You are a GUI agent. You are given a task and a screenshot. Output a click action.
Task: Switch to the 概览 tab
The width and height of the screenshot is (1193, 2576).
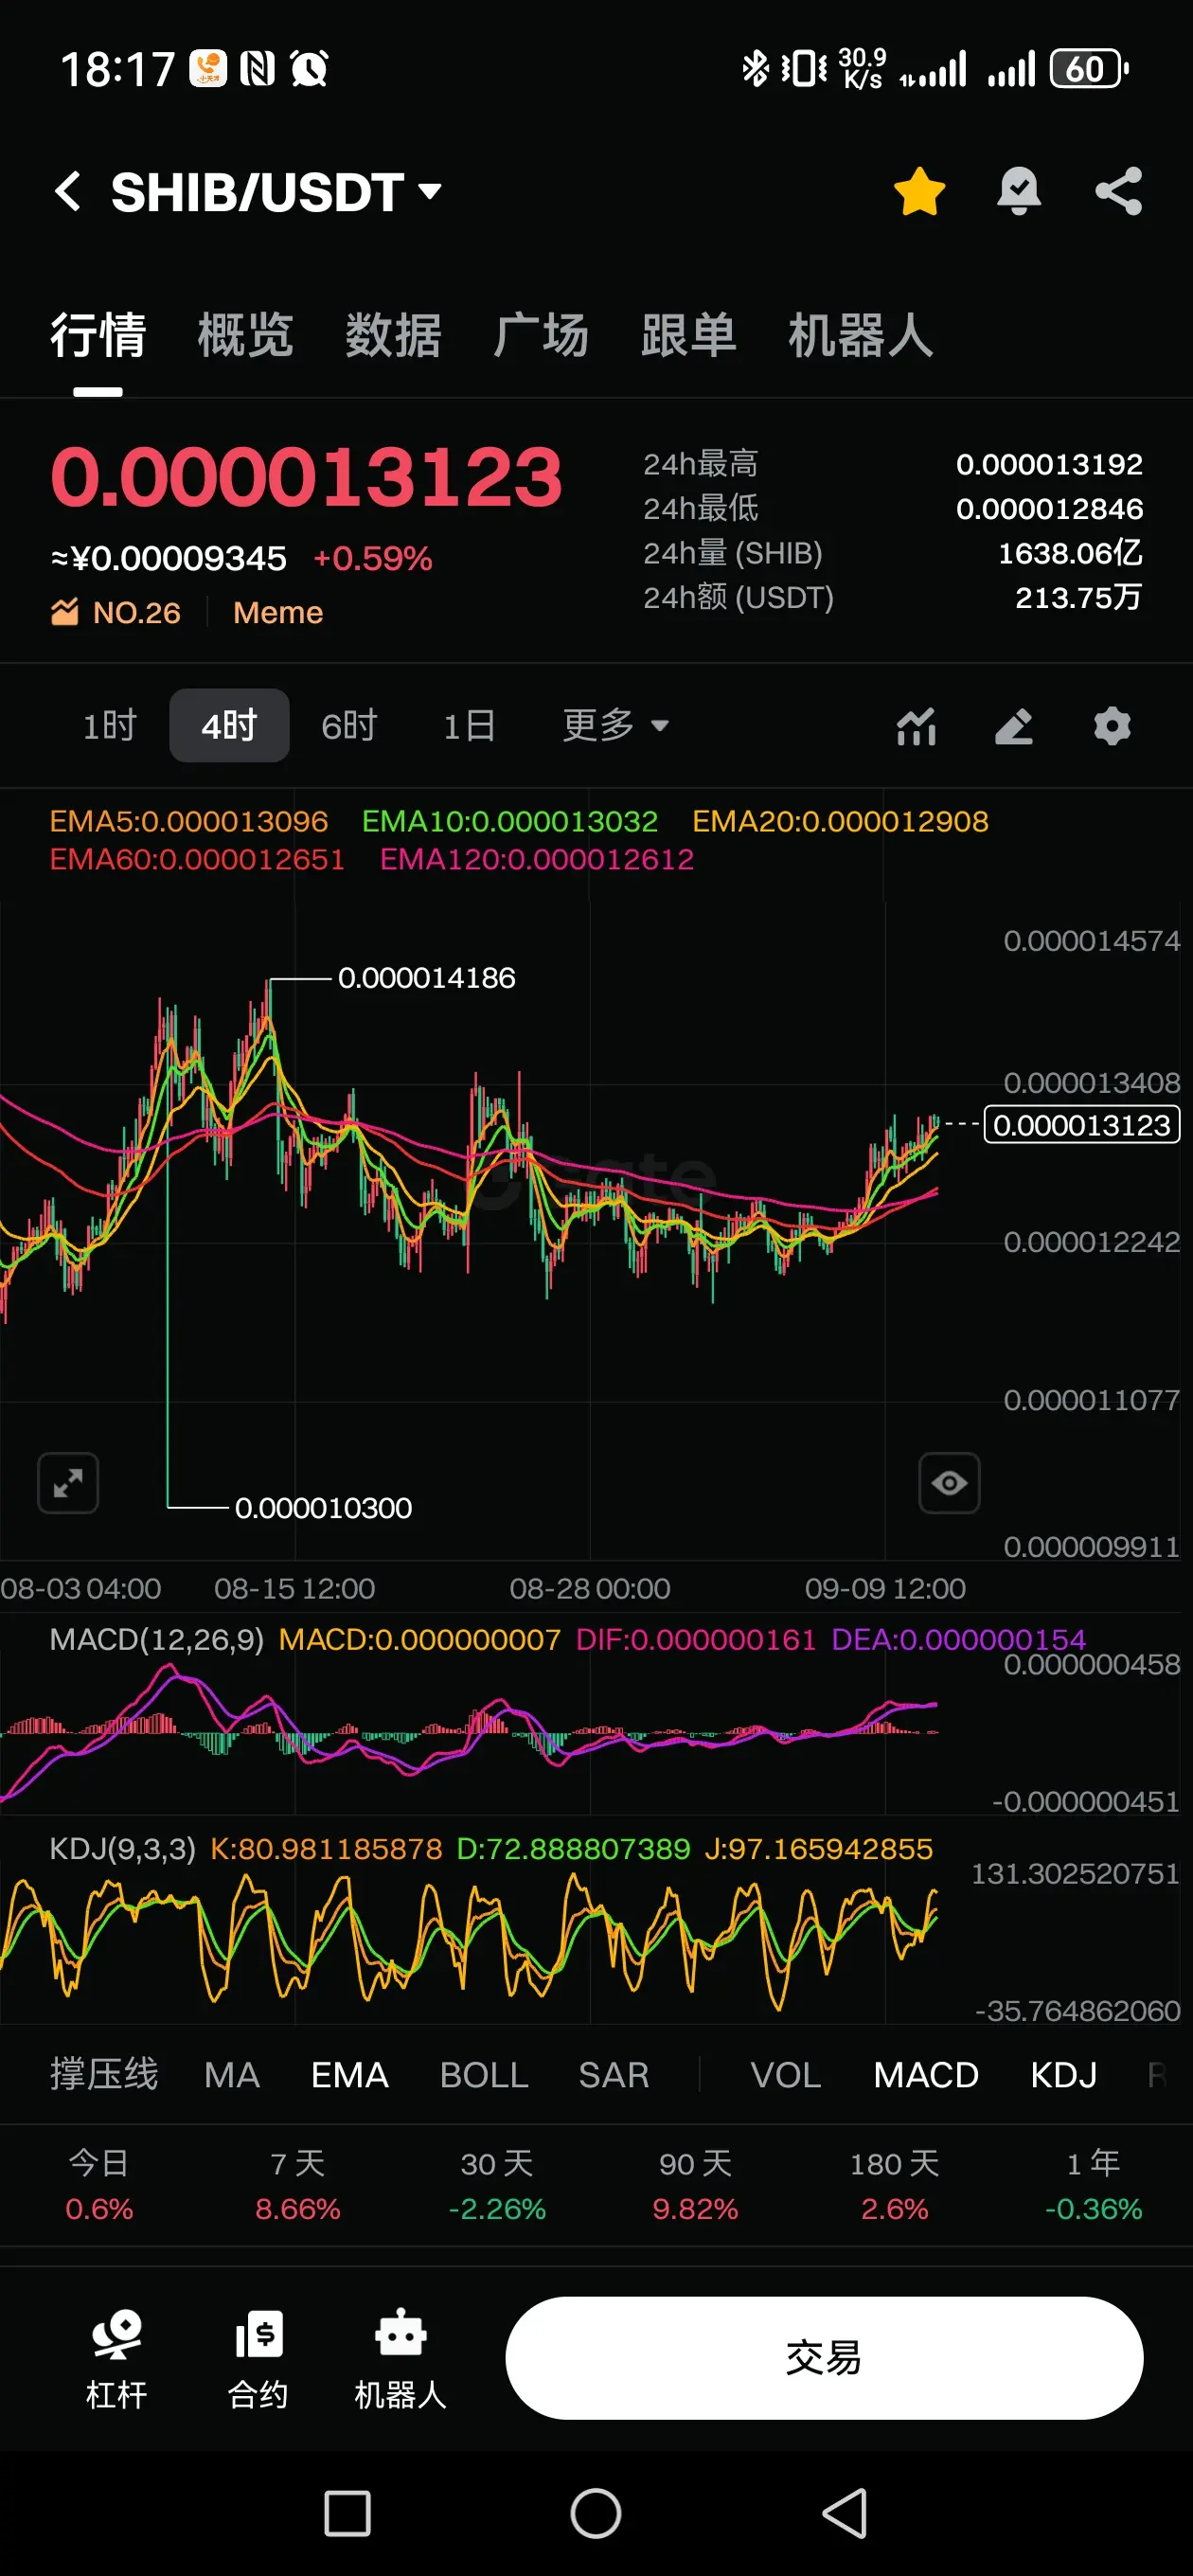pos(245,335)
